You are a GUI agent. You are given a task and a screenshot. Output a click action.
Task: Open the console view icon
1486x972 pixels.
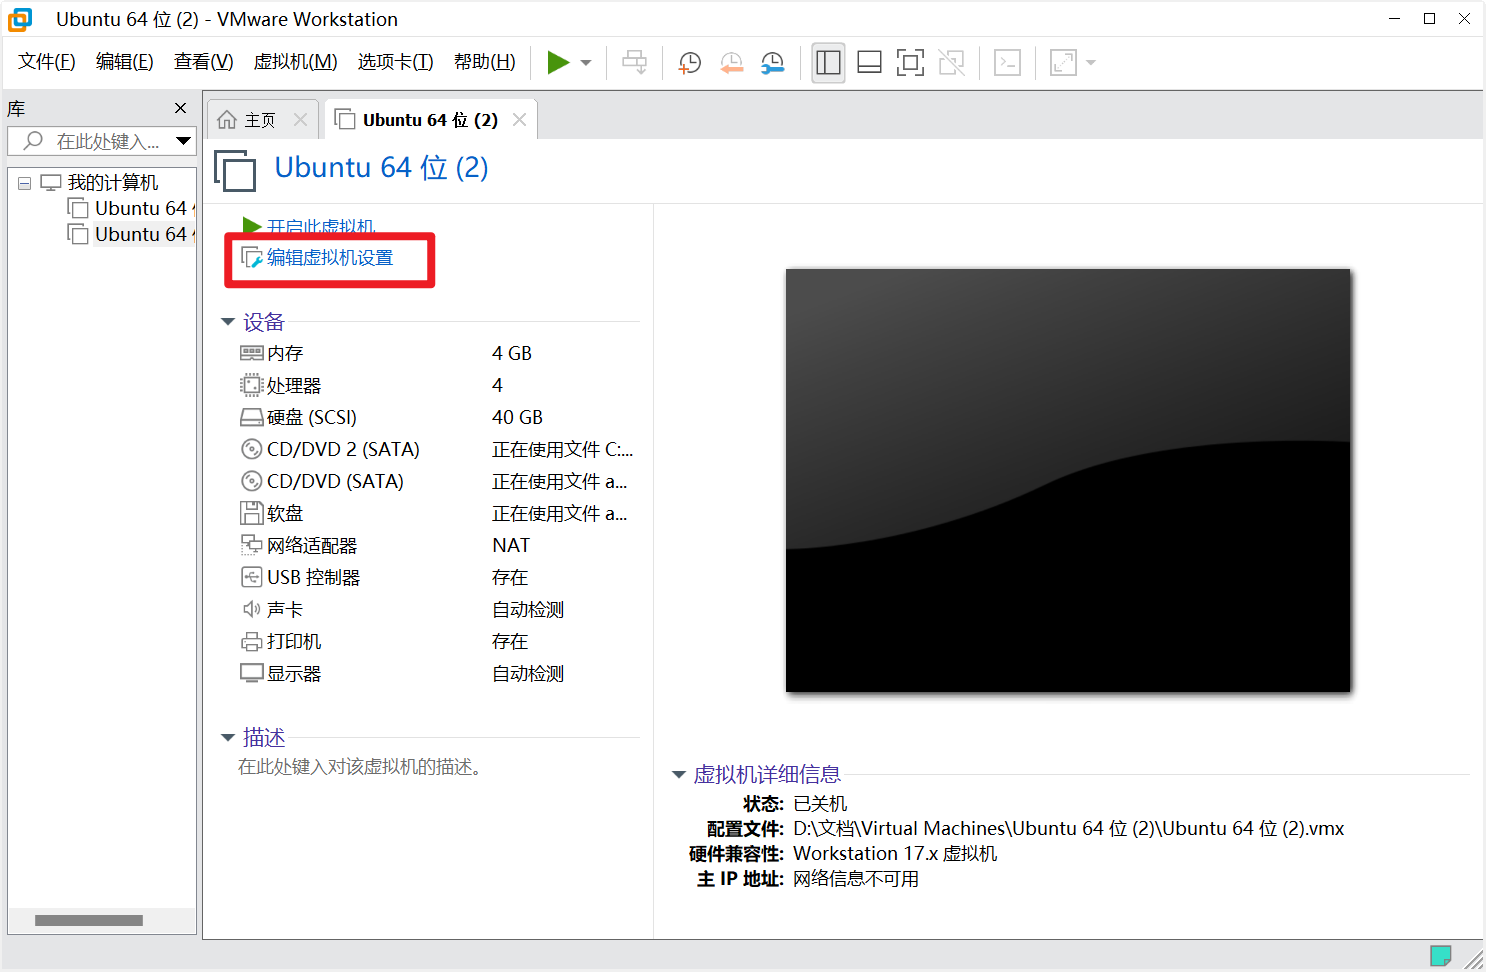point(1007,63)
